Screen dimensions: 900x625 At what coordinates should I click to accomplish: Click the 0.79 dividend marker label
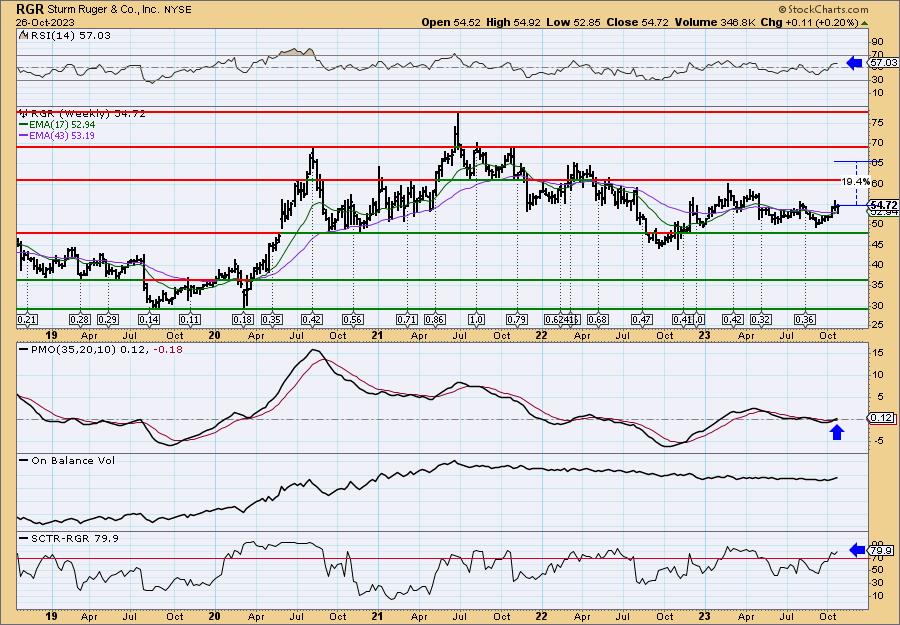[517, 319]
